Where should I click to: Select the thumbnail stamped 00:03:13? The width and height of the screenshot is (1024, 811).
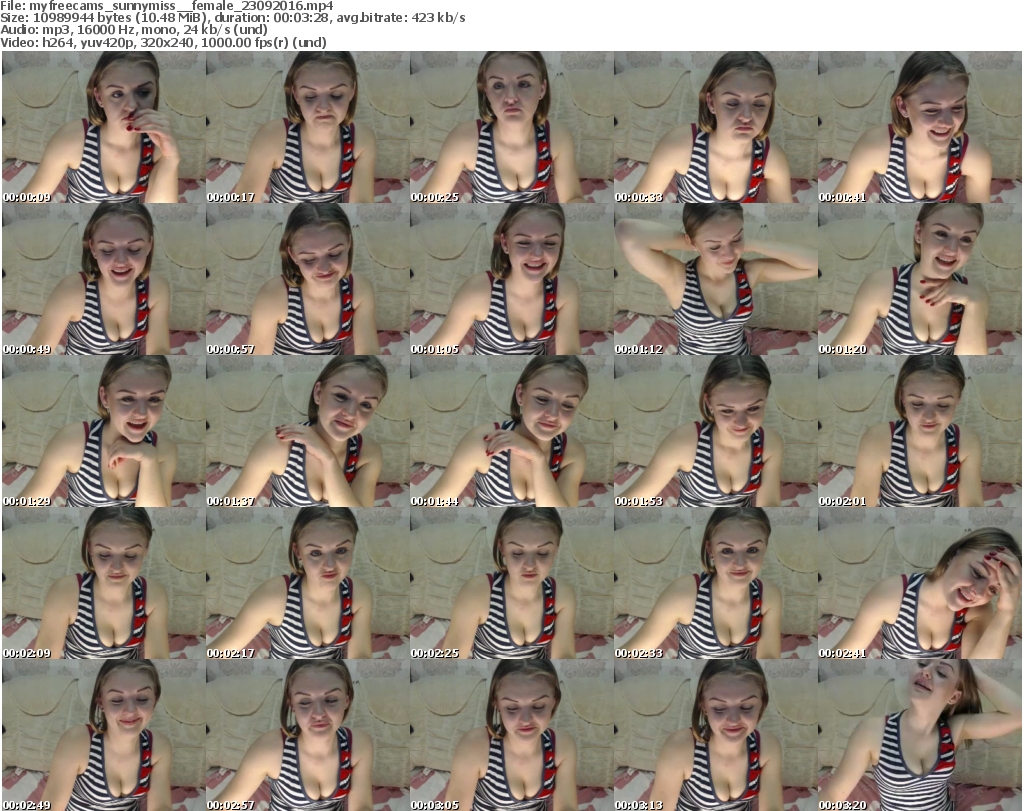pyautogui.click(x=716, y=735)
